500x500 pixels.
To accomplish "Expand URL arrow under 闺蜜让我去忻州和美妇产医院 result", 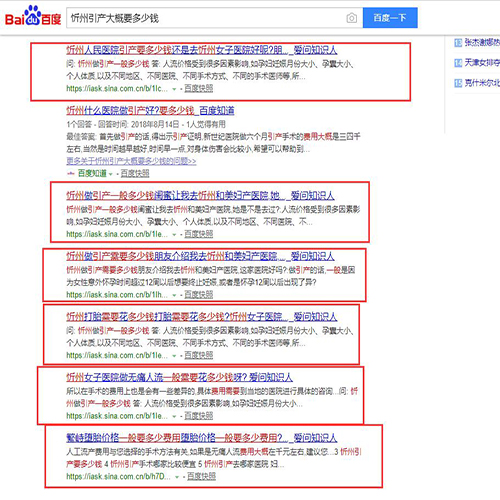I will pyautogui.click(x=174, y=235).
